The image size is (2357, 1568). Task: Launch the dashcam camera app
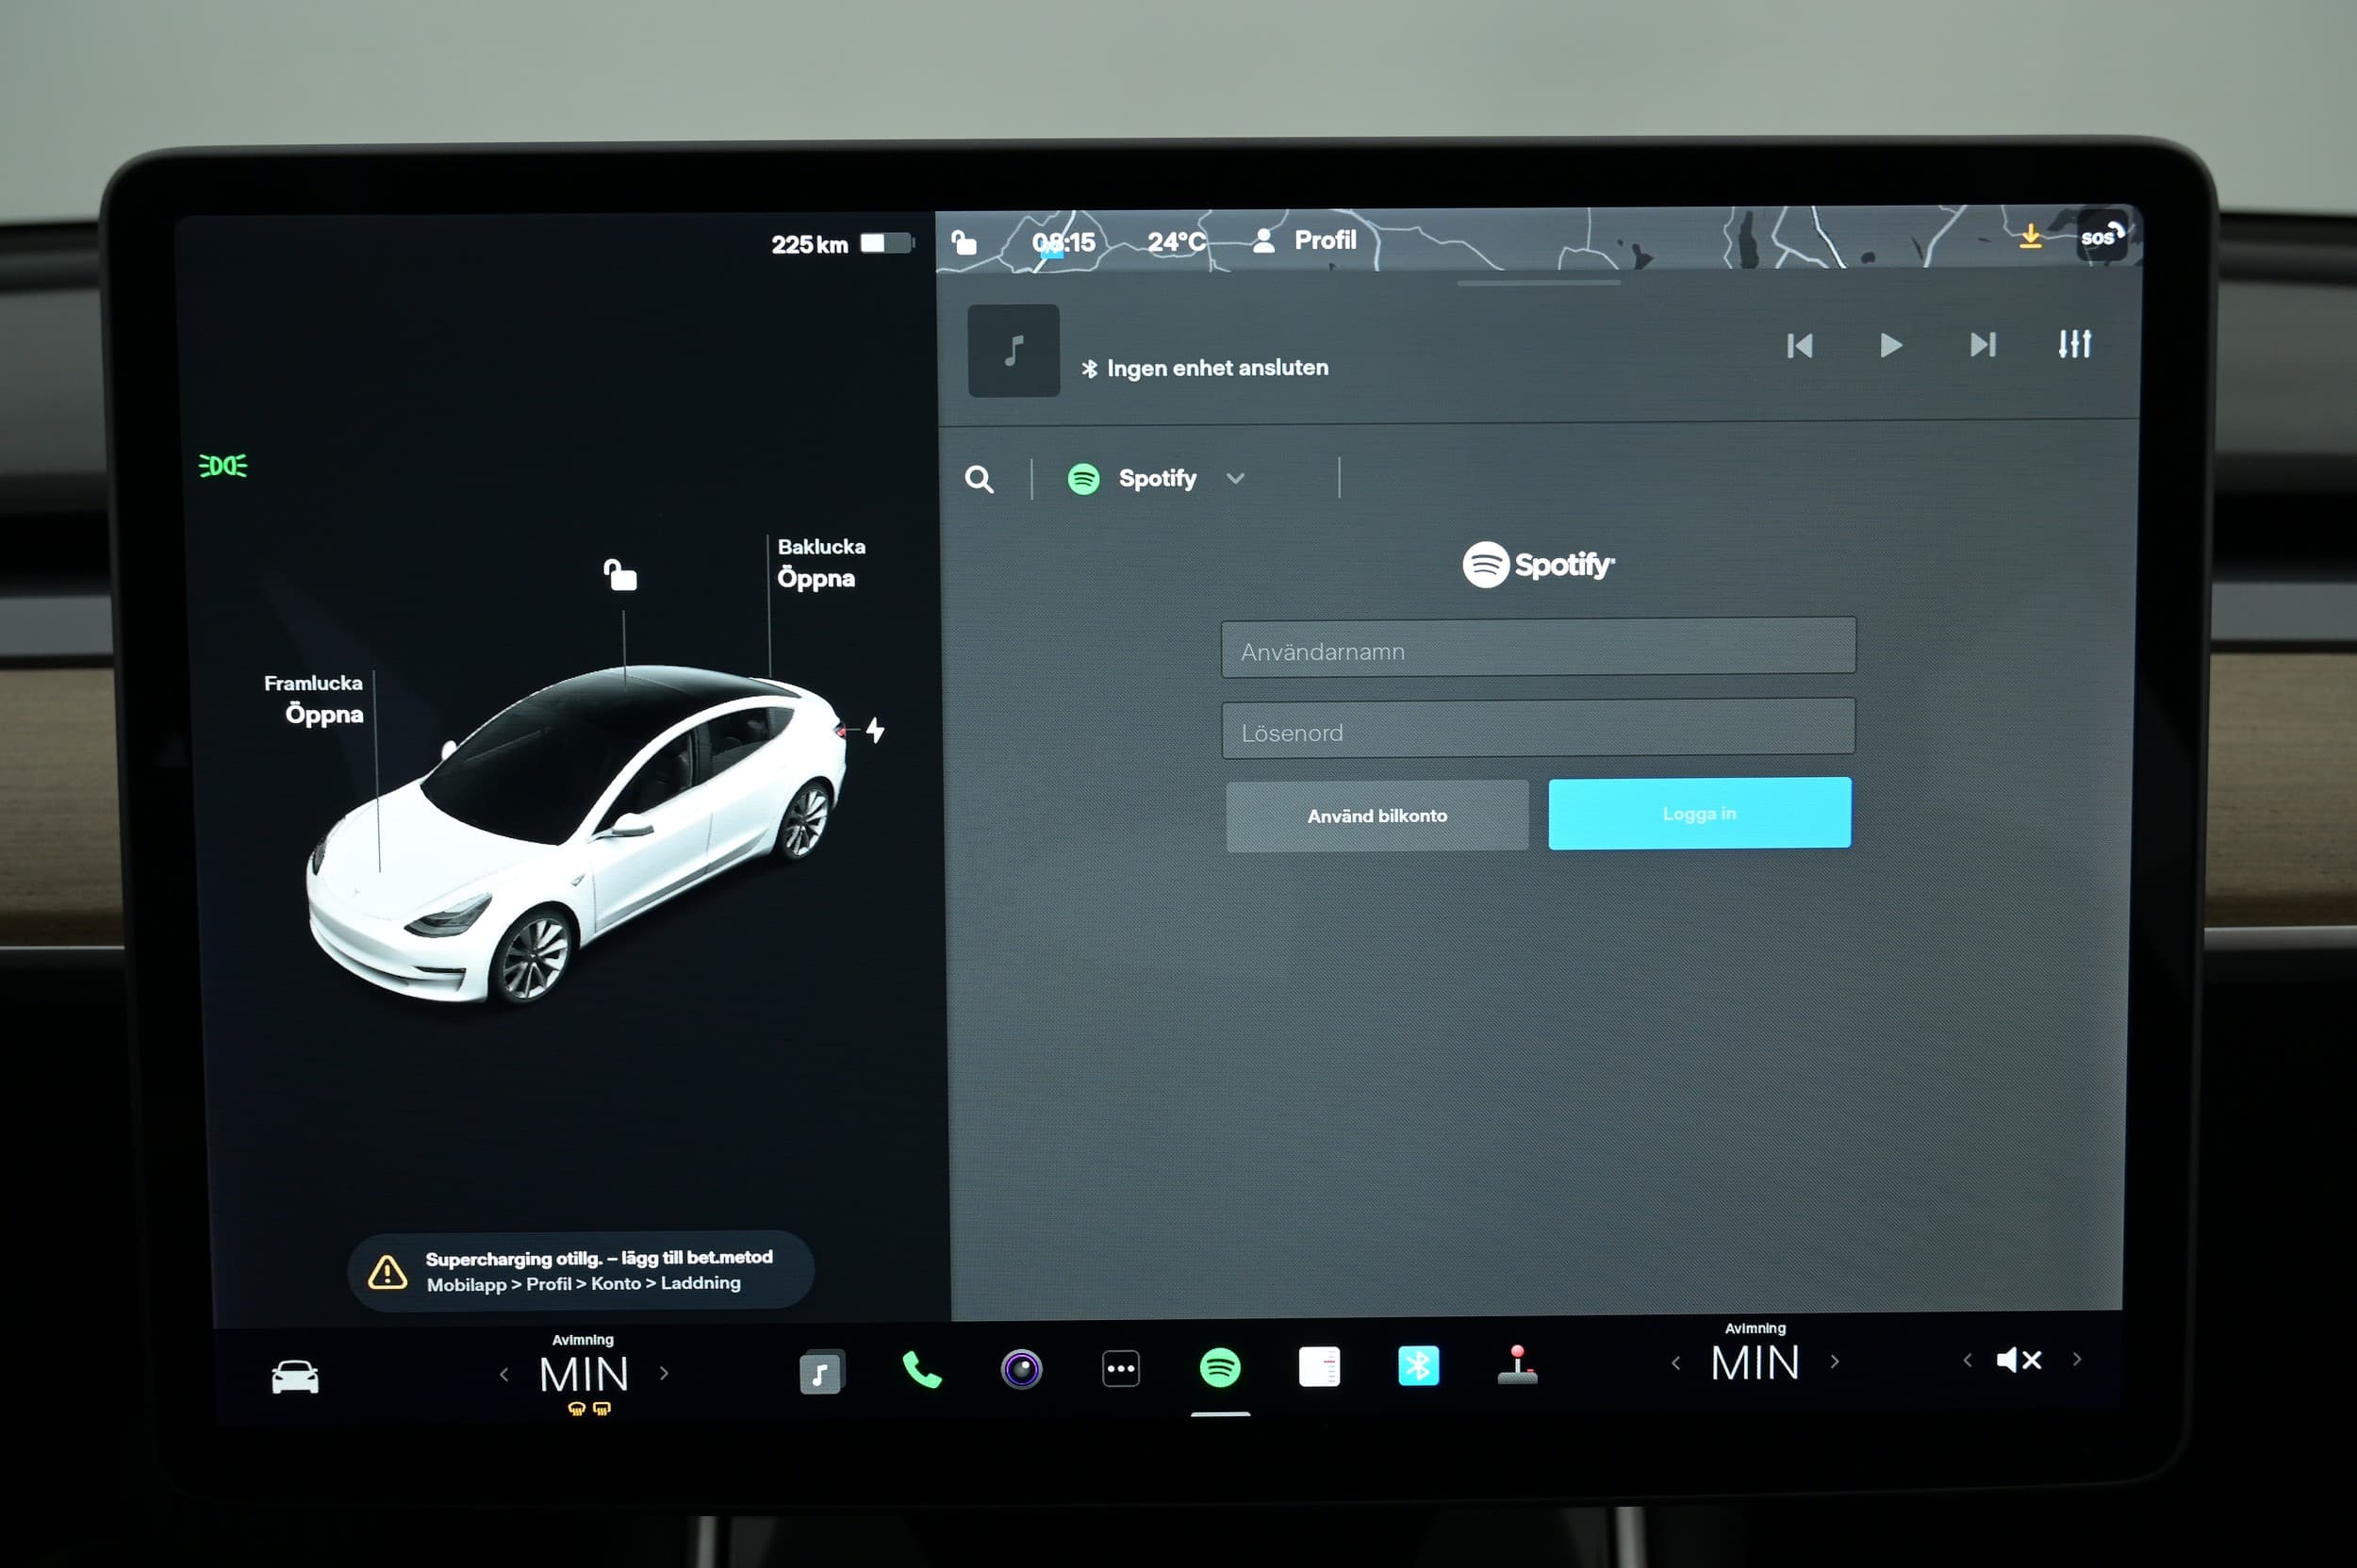pyautogui.click(x=1021, y=1369)
